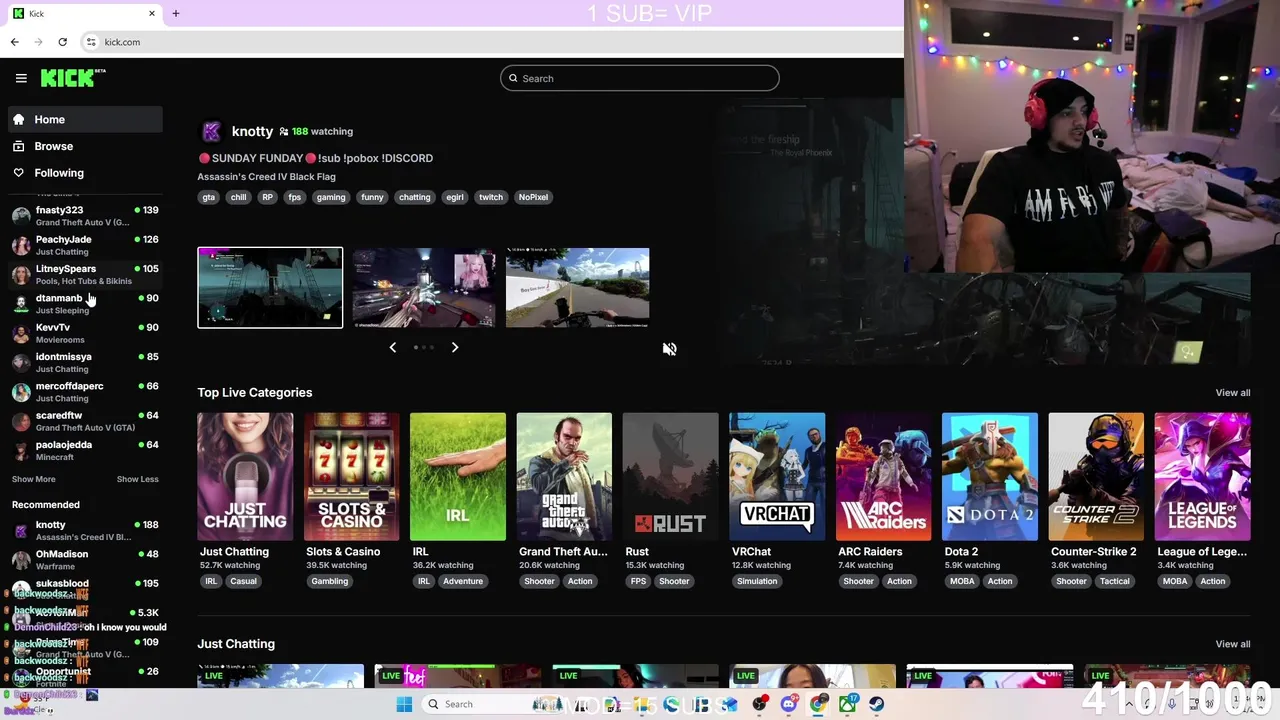Open paolaojedda Minecraft channel in sidebar

(85, 450)
